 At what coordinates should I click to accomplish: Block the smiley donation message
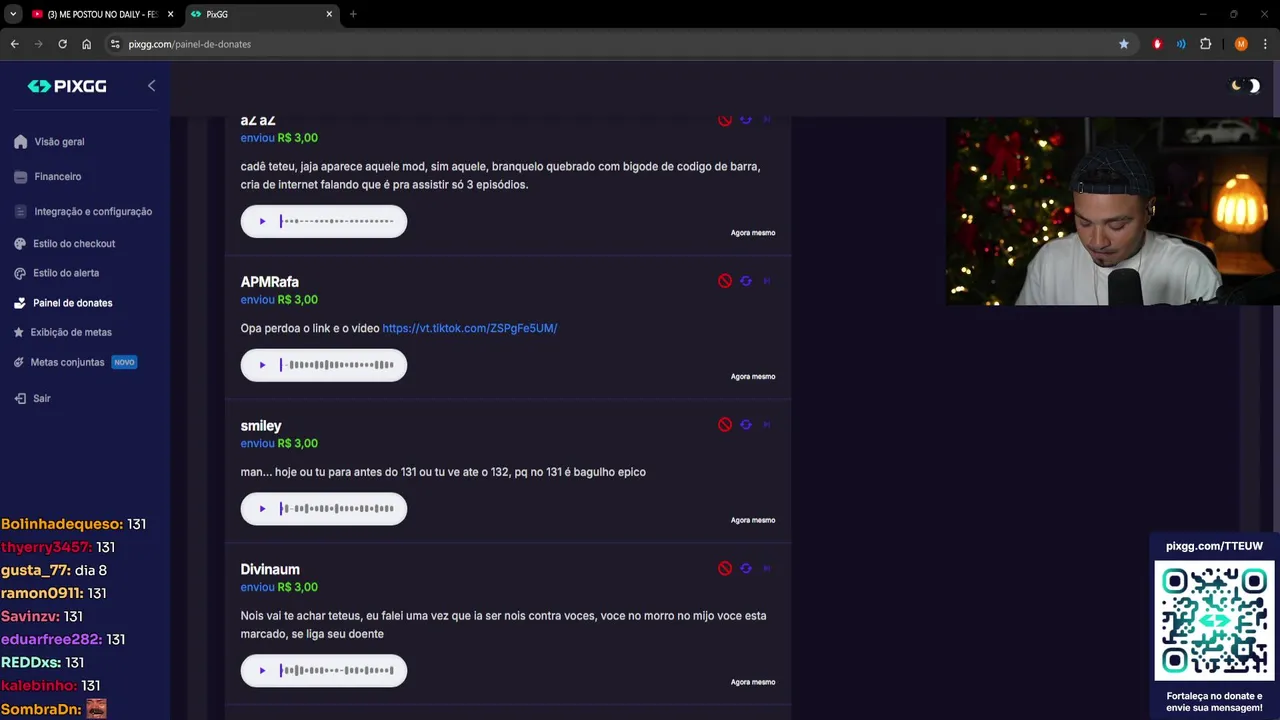[x=725, y=425]
